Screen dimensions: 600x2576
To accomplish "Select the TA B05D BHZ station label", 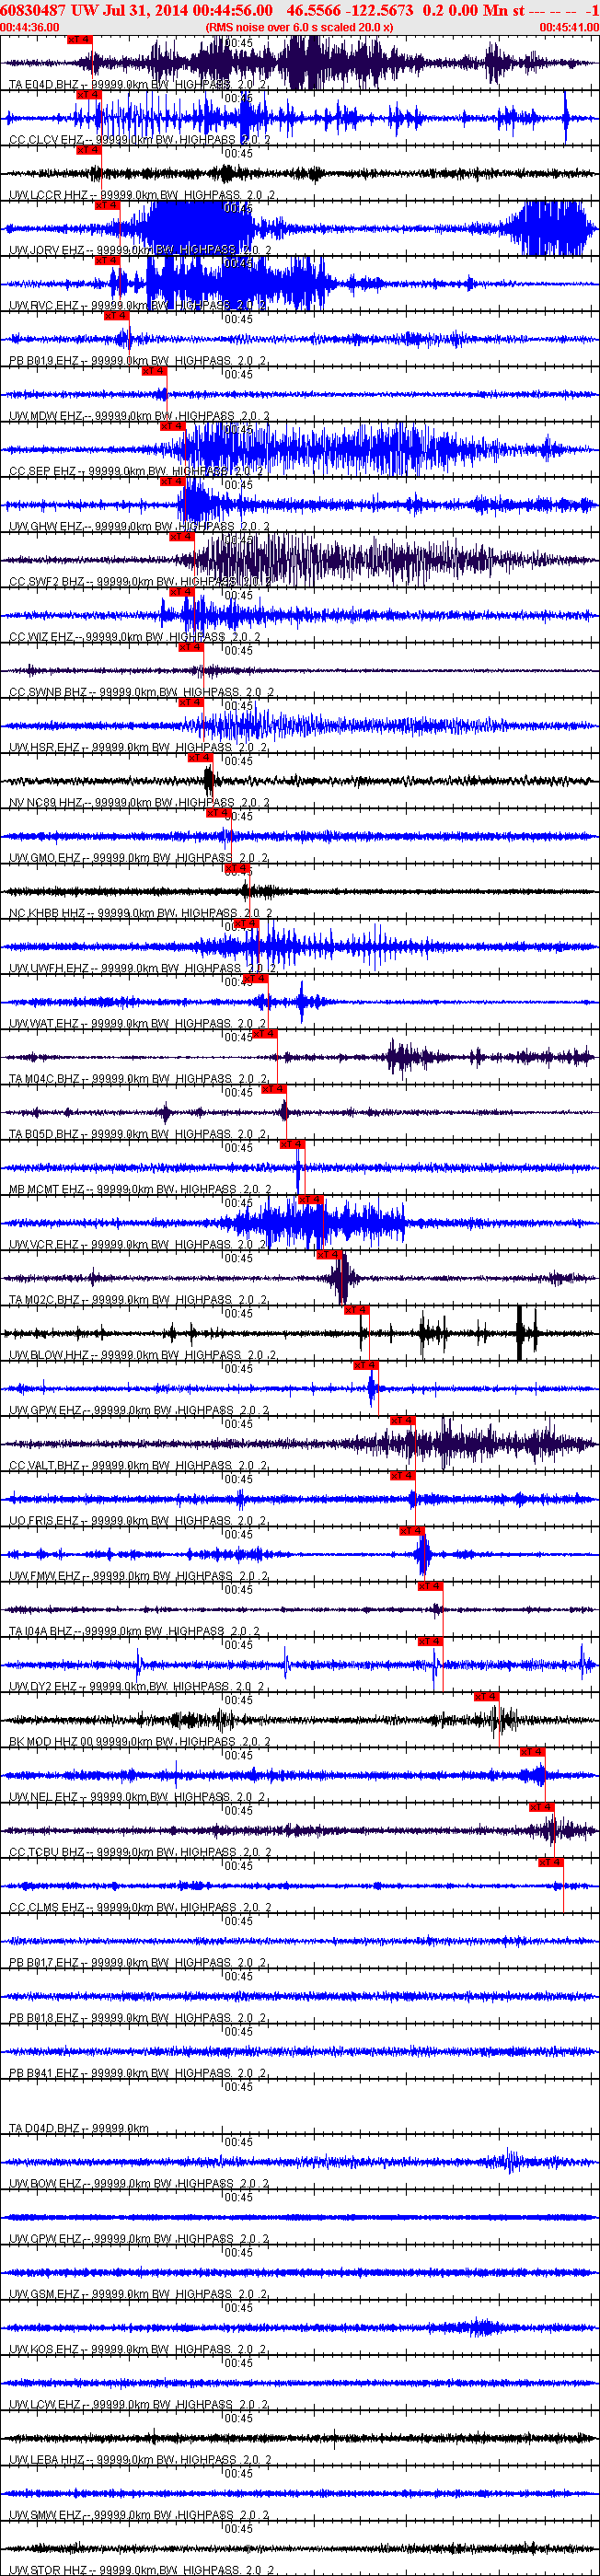I will tap(138, 1134).
